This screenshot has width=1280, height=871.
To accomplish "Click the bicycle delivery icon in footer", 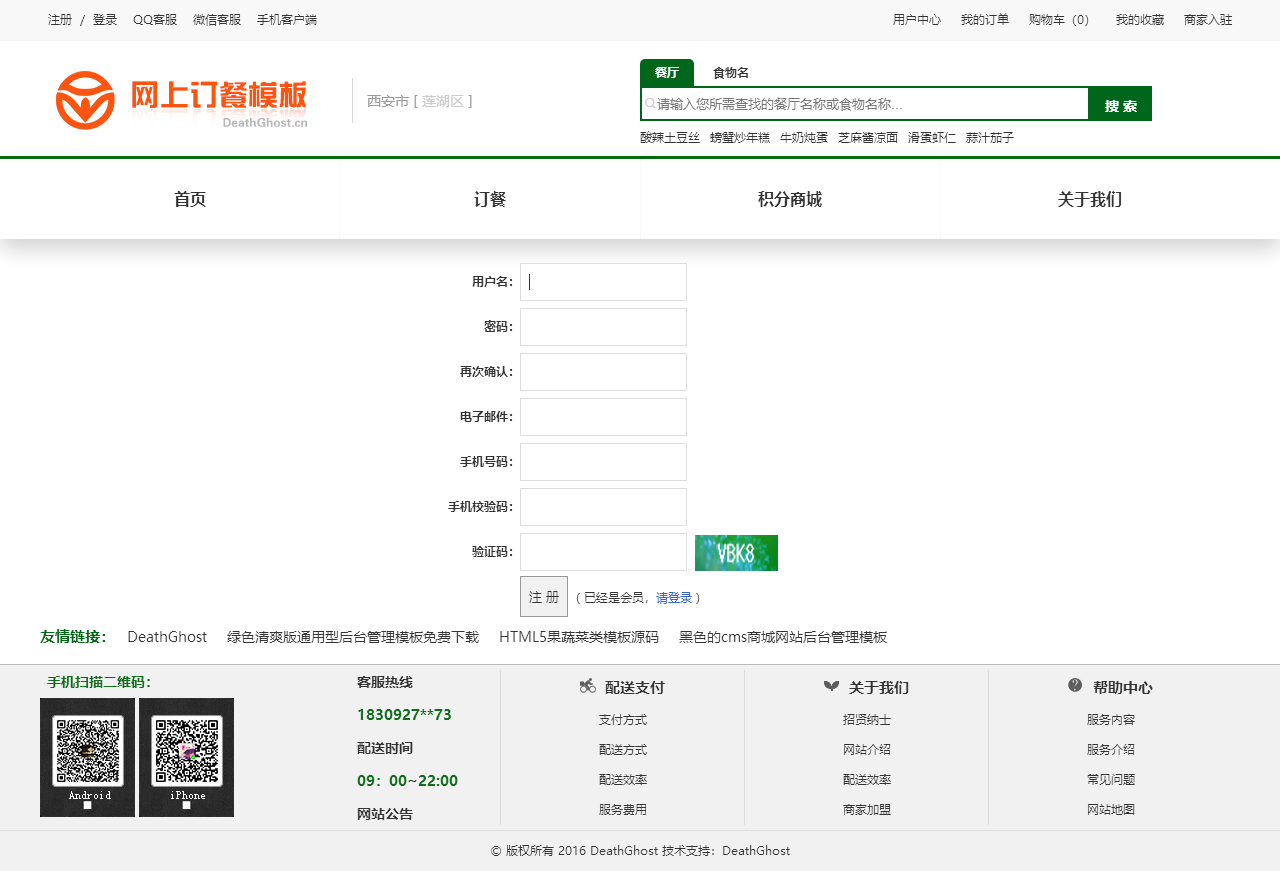I will click(588, 686).
